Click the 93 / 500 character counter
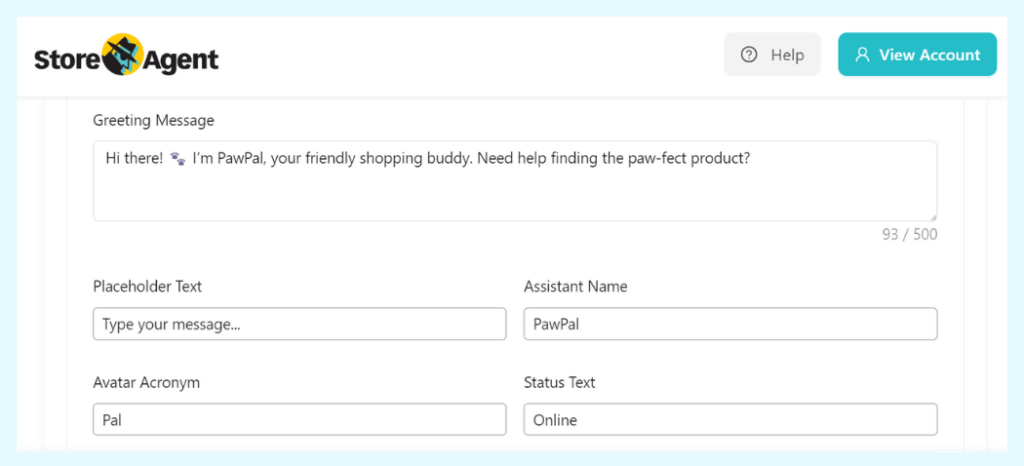 (909, 235)
